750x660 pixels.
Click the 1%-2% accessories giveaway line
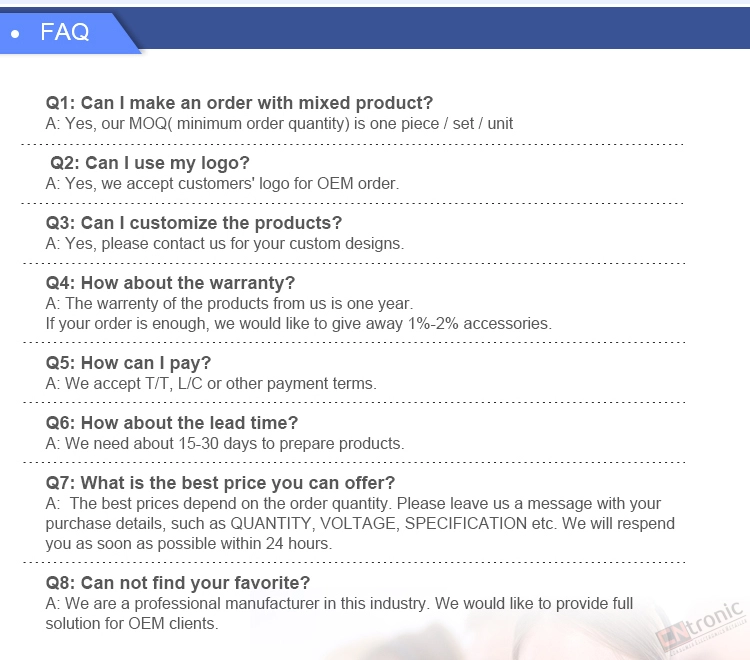pyautogui.click(x=298, y=324)
